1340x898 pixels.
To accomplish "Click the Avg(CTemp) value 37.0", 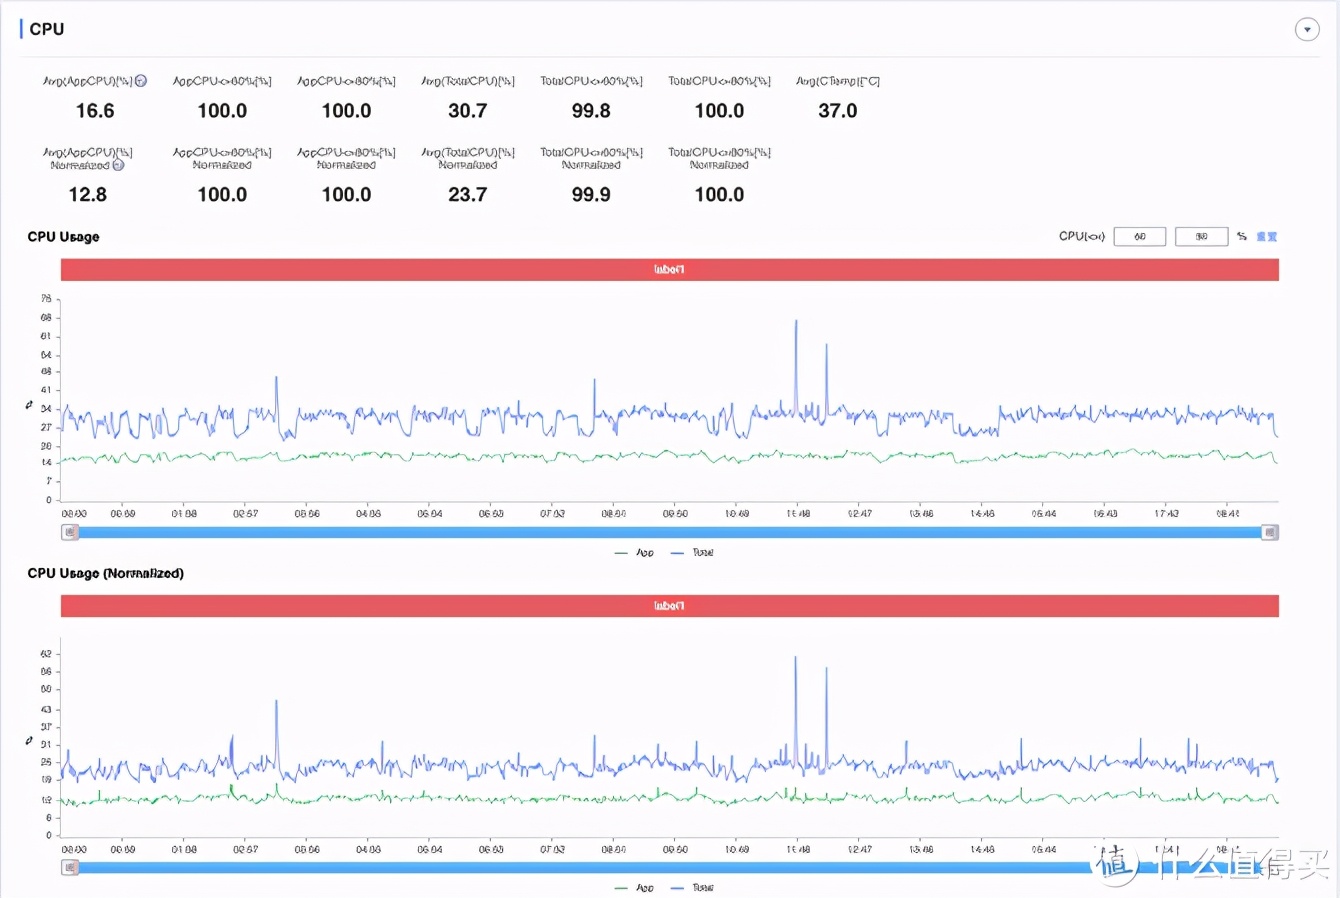I will pos(837,111).
